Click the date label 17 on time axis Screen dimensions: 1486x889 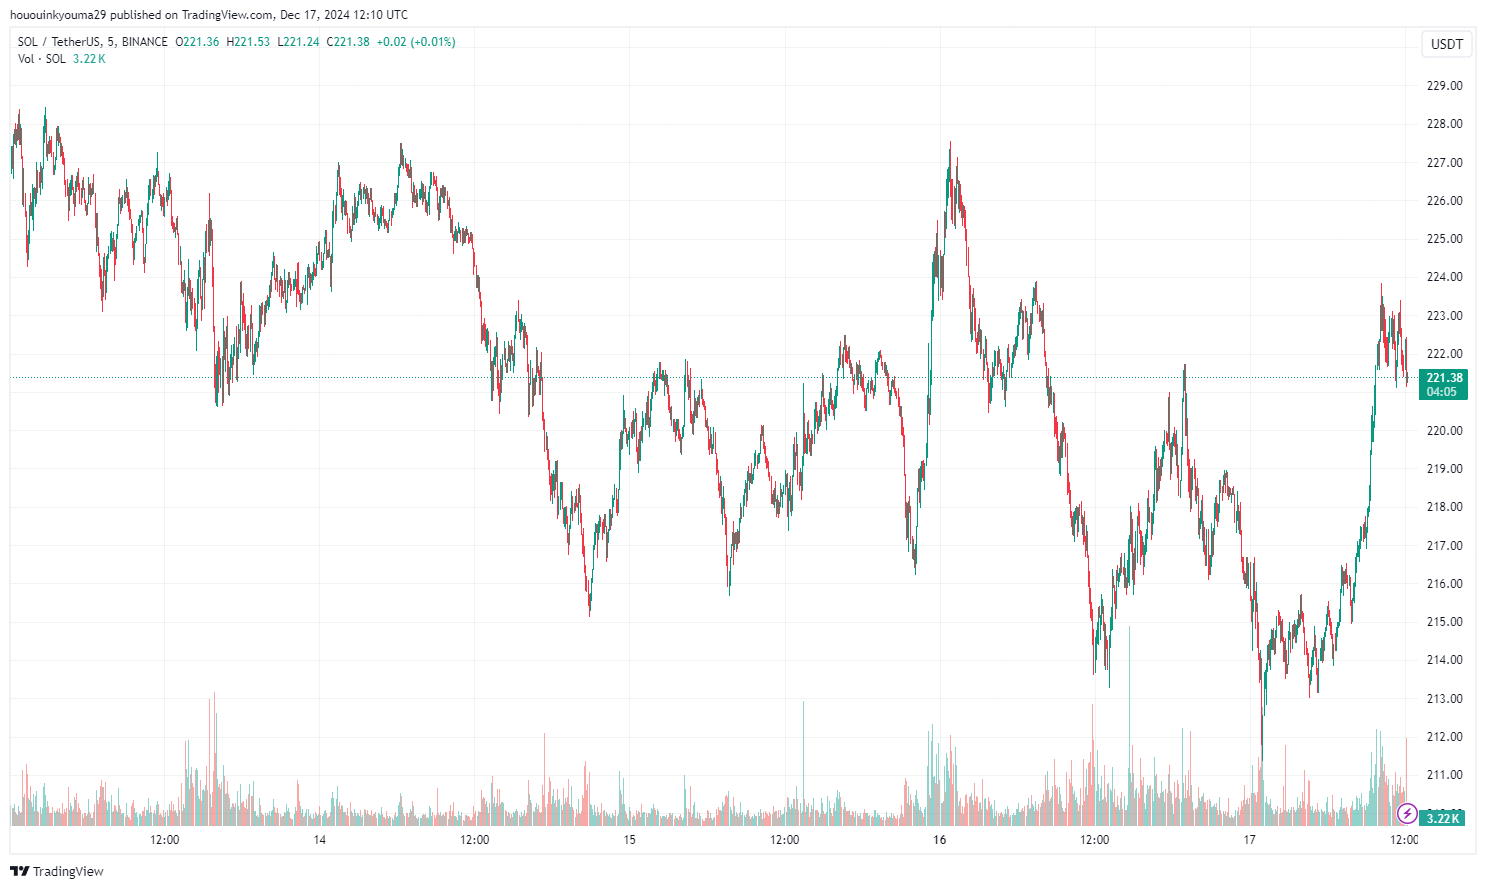click(x=1250, y=840)
